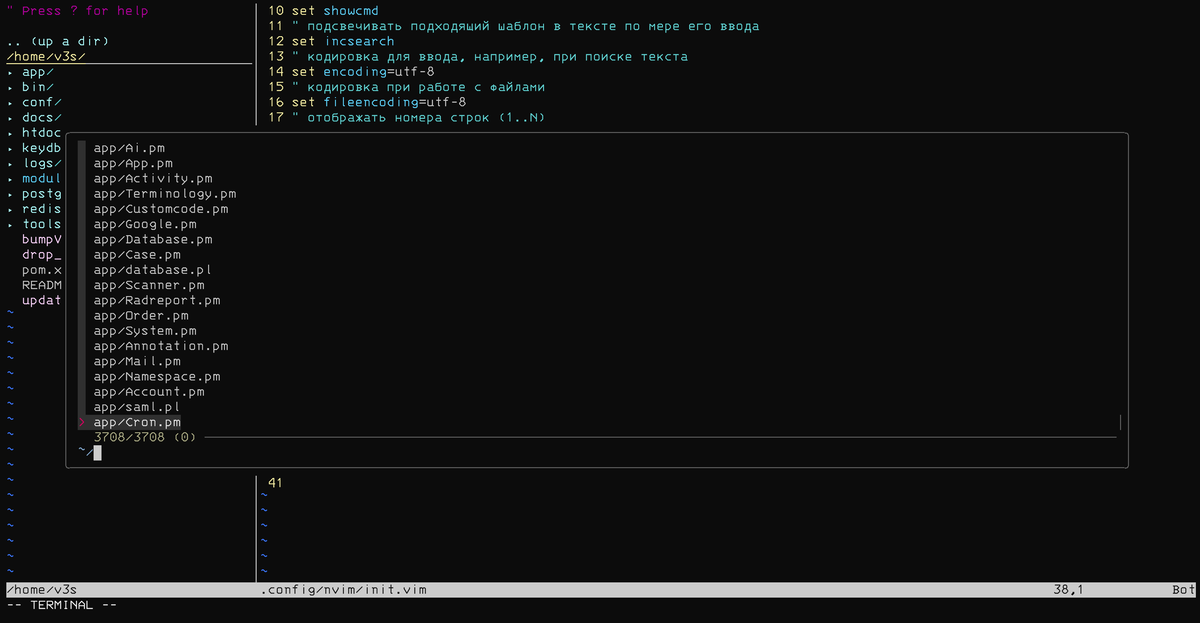Image resolution: width=1200 pixels, height=623 pixels.
Task: Click the 'Press ? for help' hint
Action: pos(77,11)
